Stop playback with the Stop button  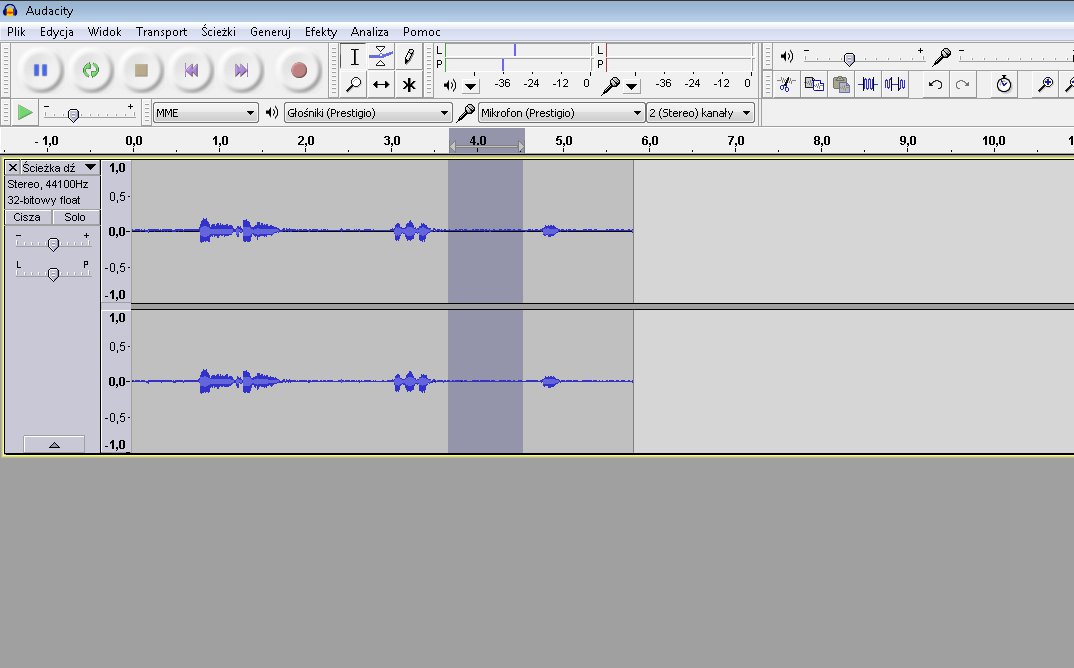click(141, 70)
